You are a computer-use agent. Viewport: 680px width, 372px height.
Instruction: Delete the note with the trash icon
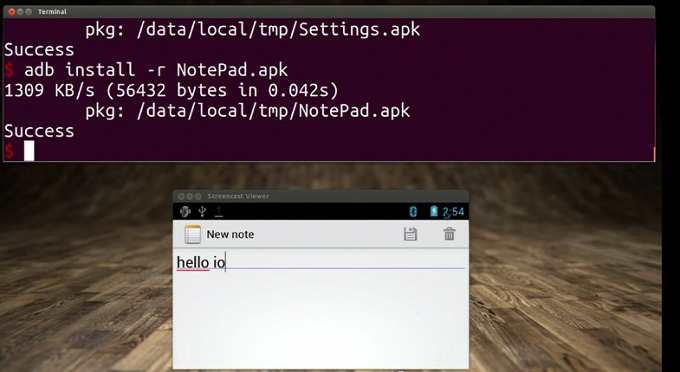(x=449, y=234)
